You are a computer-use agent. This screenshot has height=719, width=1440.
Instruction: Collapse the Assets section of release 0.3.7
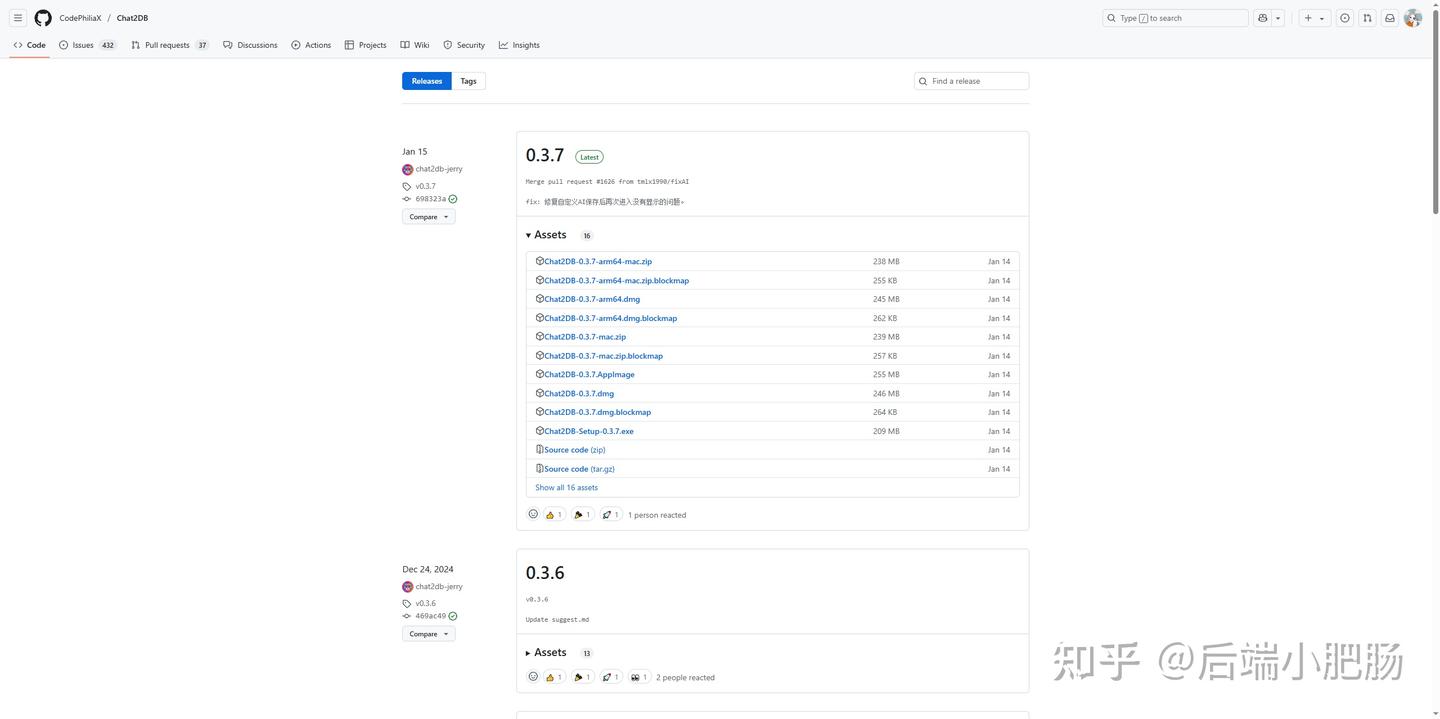pyautogui.click(x=549, y=234)
